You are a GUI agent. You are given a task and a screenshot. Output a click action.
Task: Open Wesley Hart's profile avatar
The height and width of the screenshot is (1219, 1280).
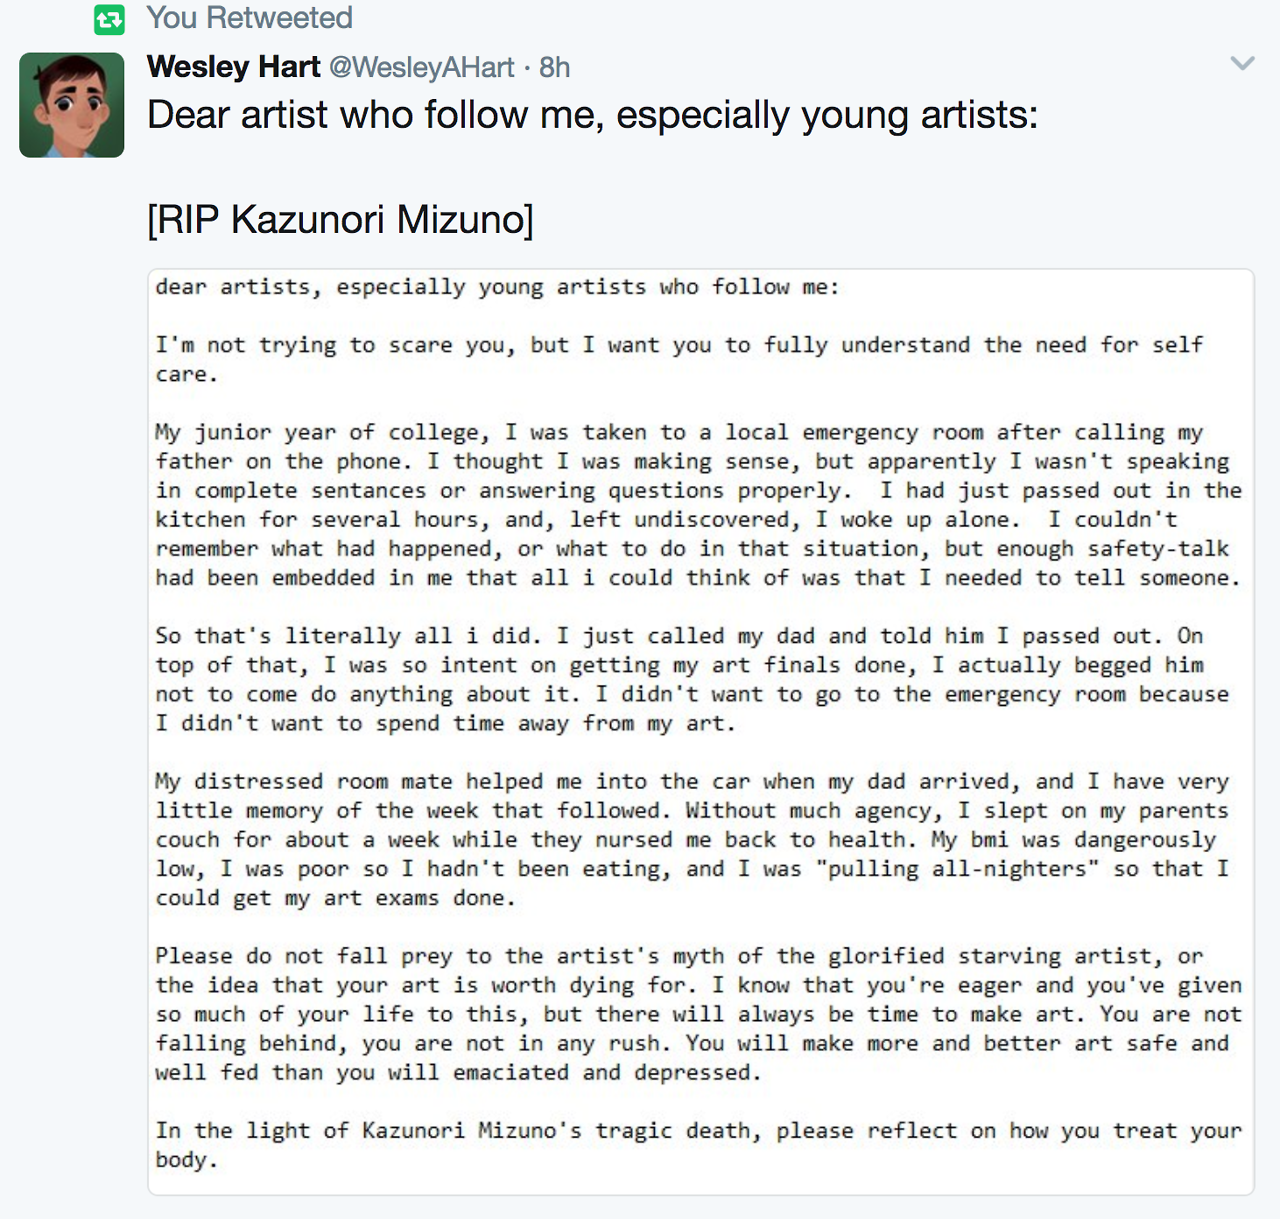(x=72, y=105)
